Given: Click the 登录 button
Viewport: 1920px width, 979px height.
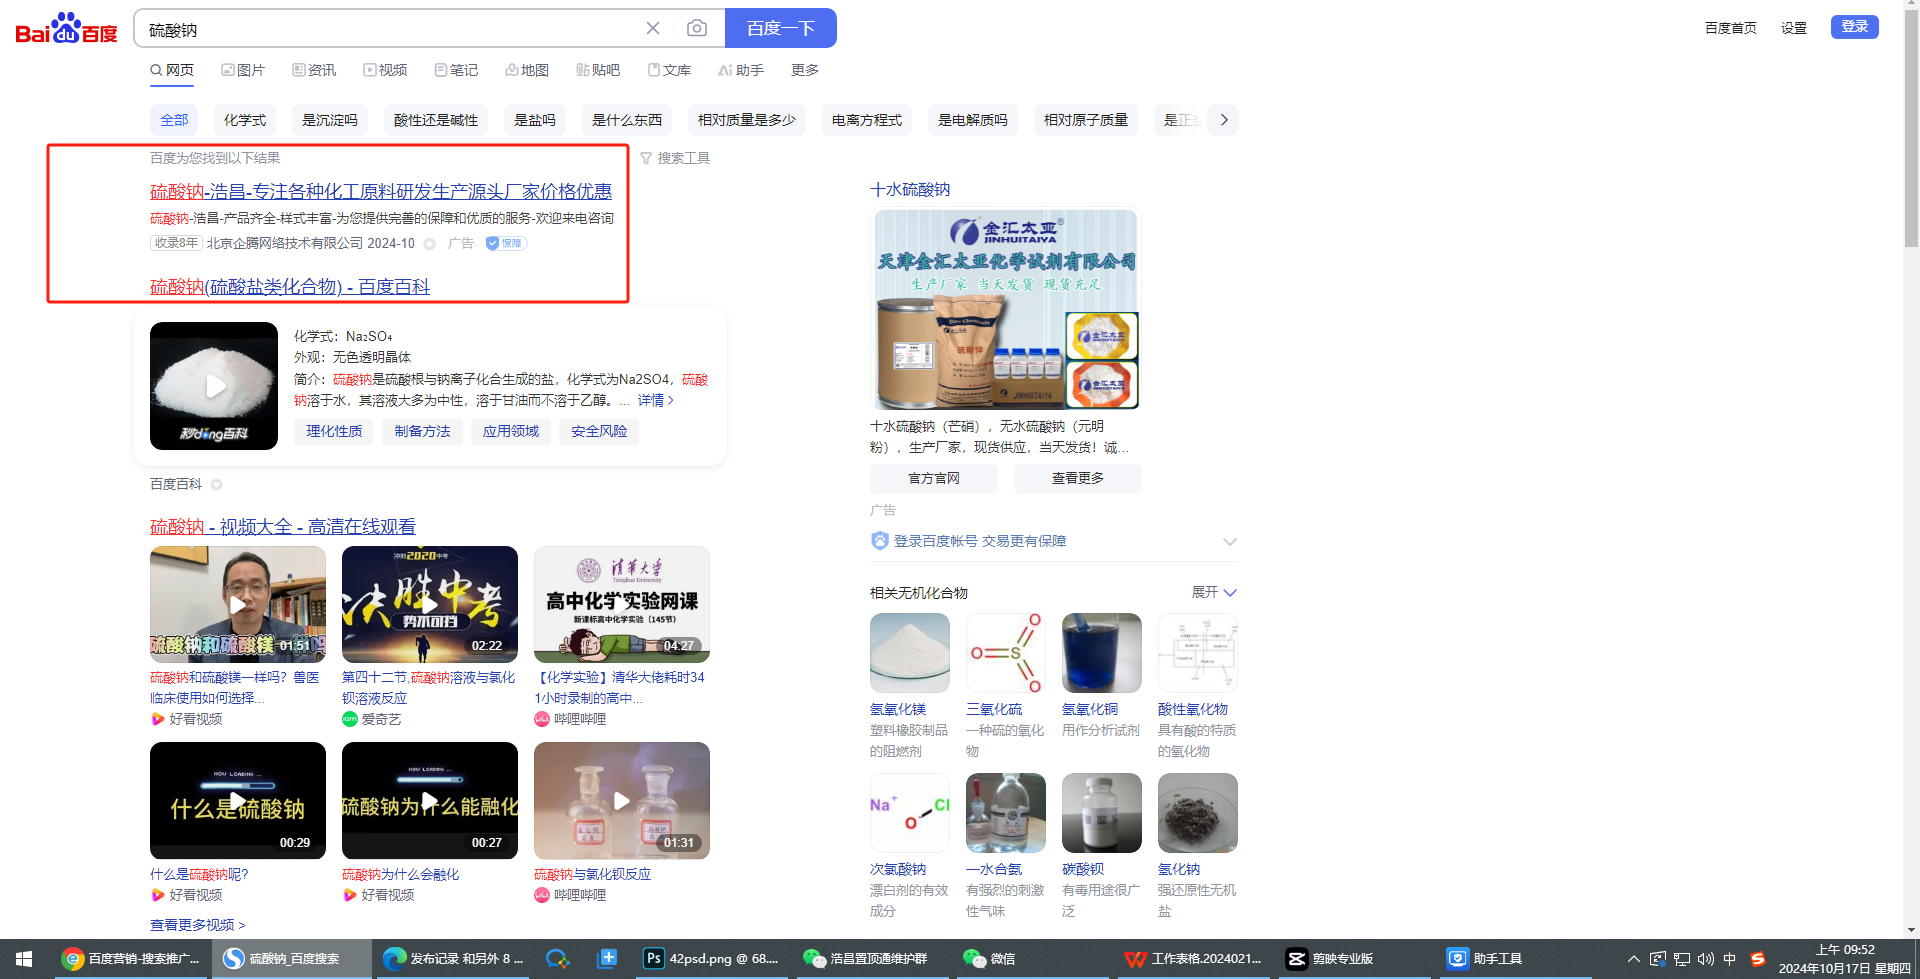Looking at the screenshot, I should 1855,27.
